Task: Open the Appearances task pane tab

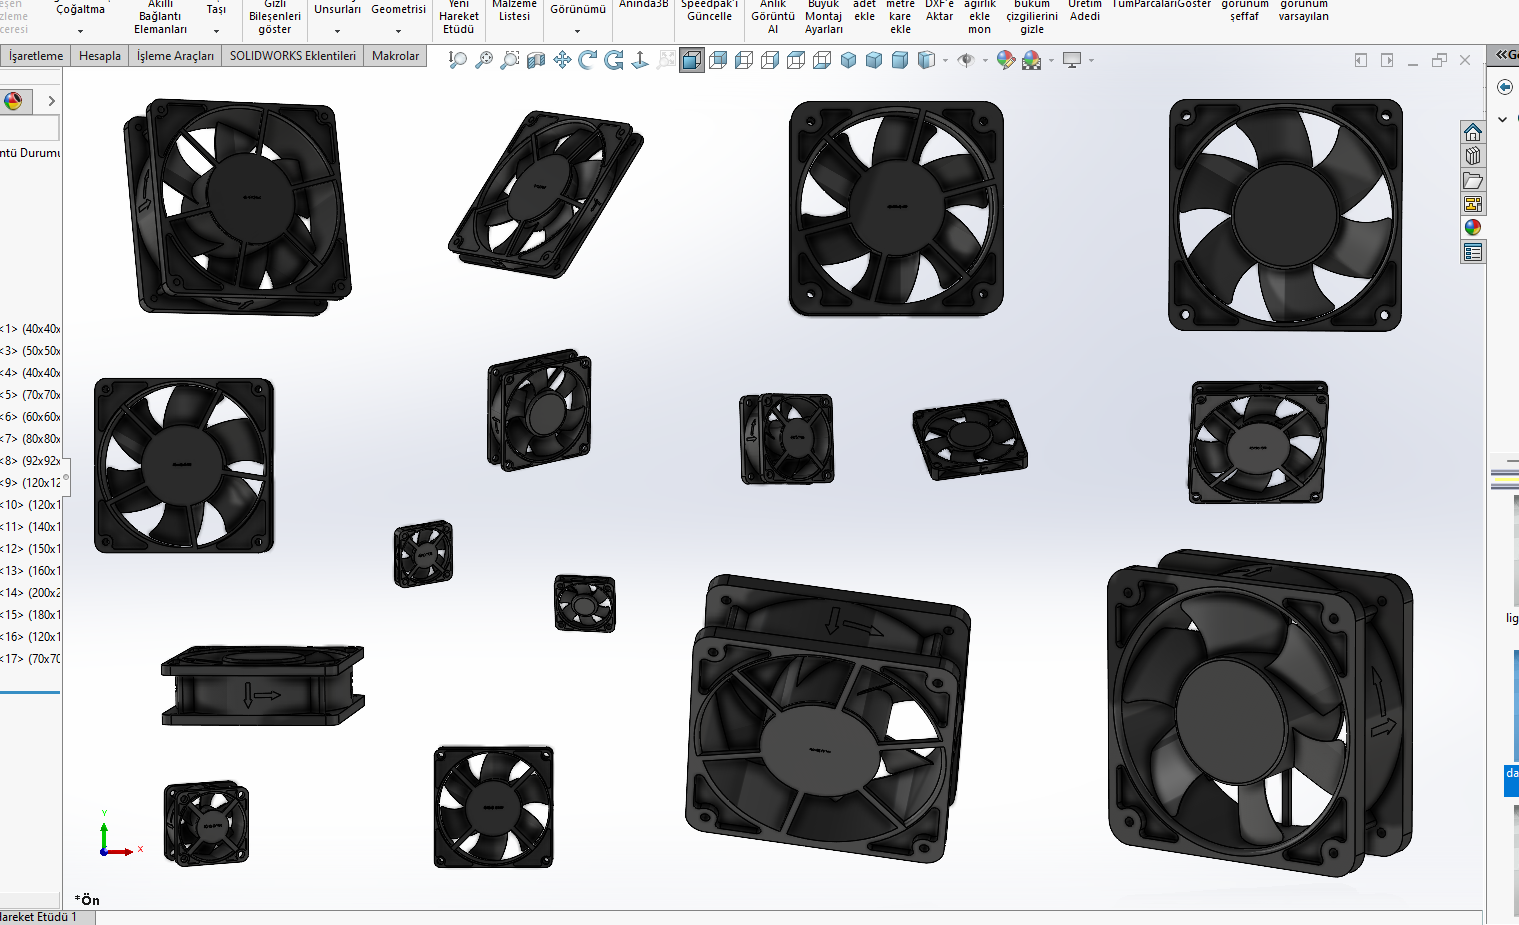Action: coord(1473,228)
